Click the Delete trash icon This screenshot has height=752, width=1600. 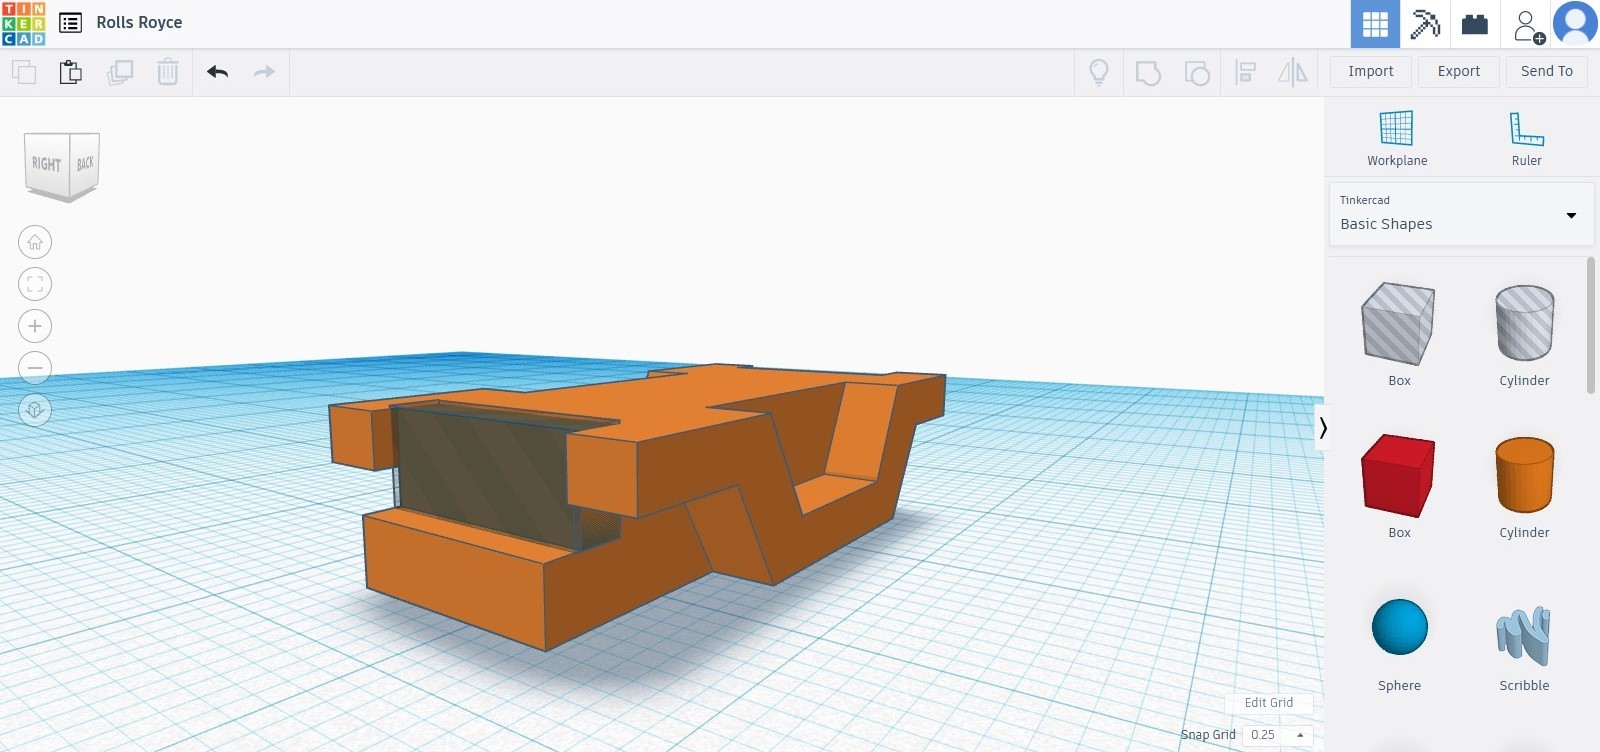[x=168, y=72]
